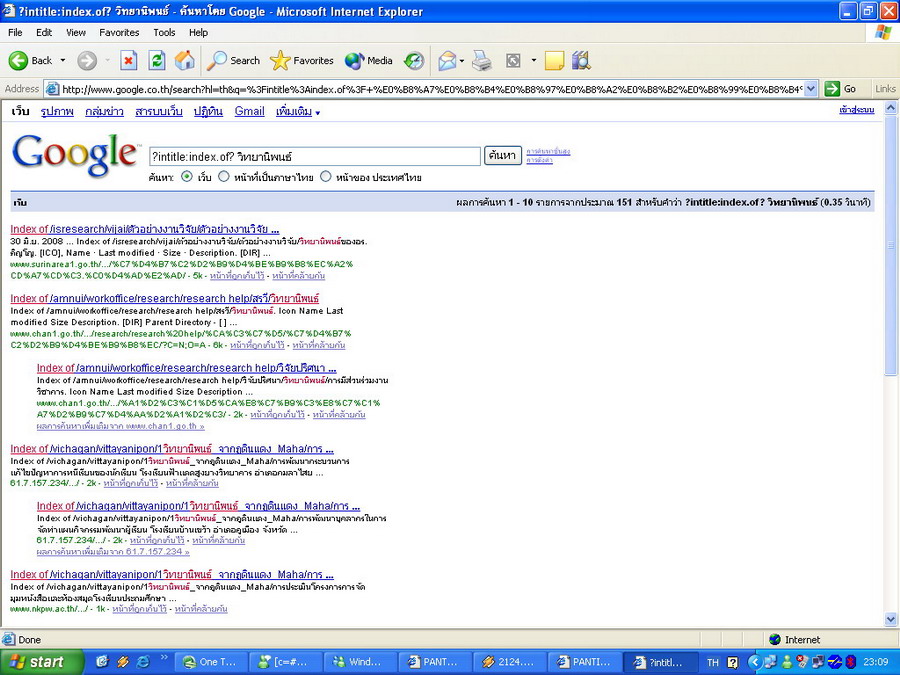The height and width of the screenshot is (675, 900).
Task: Open the Gmail link
Action: pyautogui.click(x=250, y=111)
